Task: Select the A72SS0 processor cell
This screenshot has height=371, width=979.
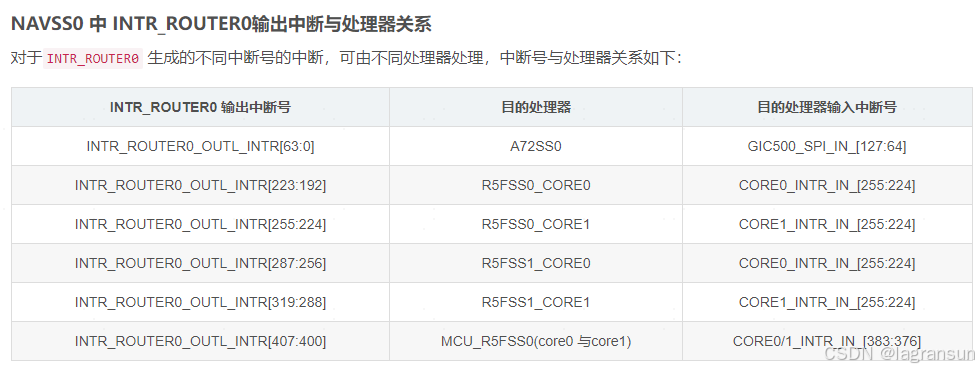Action: pyautogui.click(x=536, y=146)
